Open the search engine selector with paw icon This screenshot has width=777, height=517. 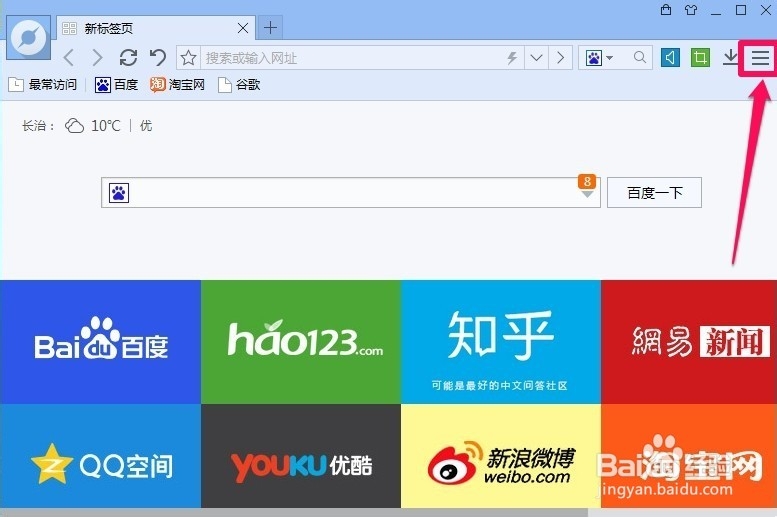[x=599, y=58]
